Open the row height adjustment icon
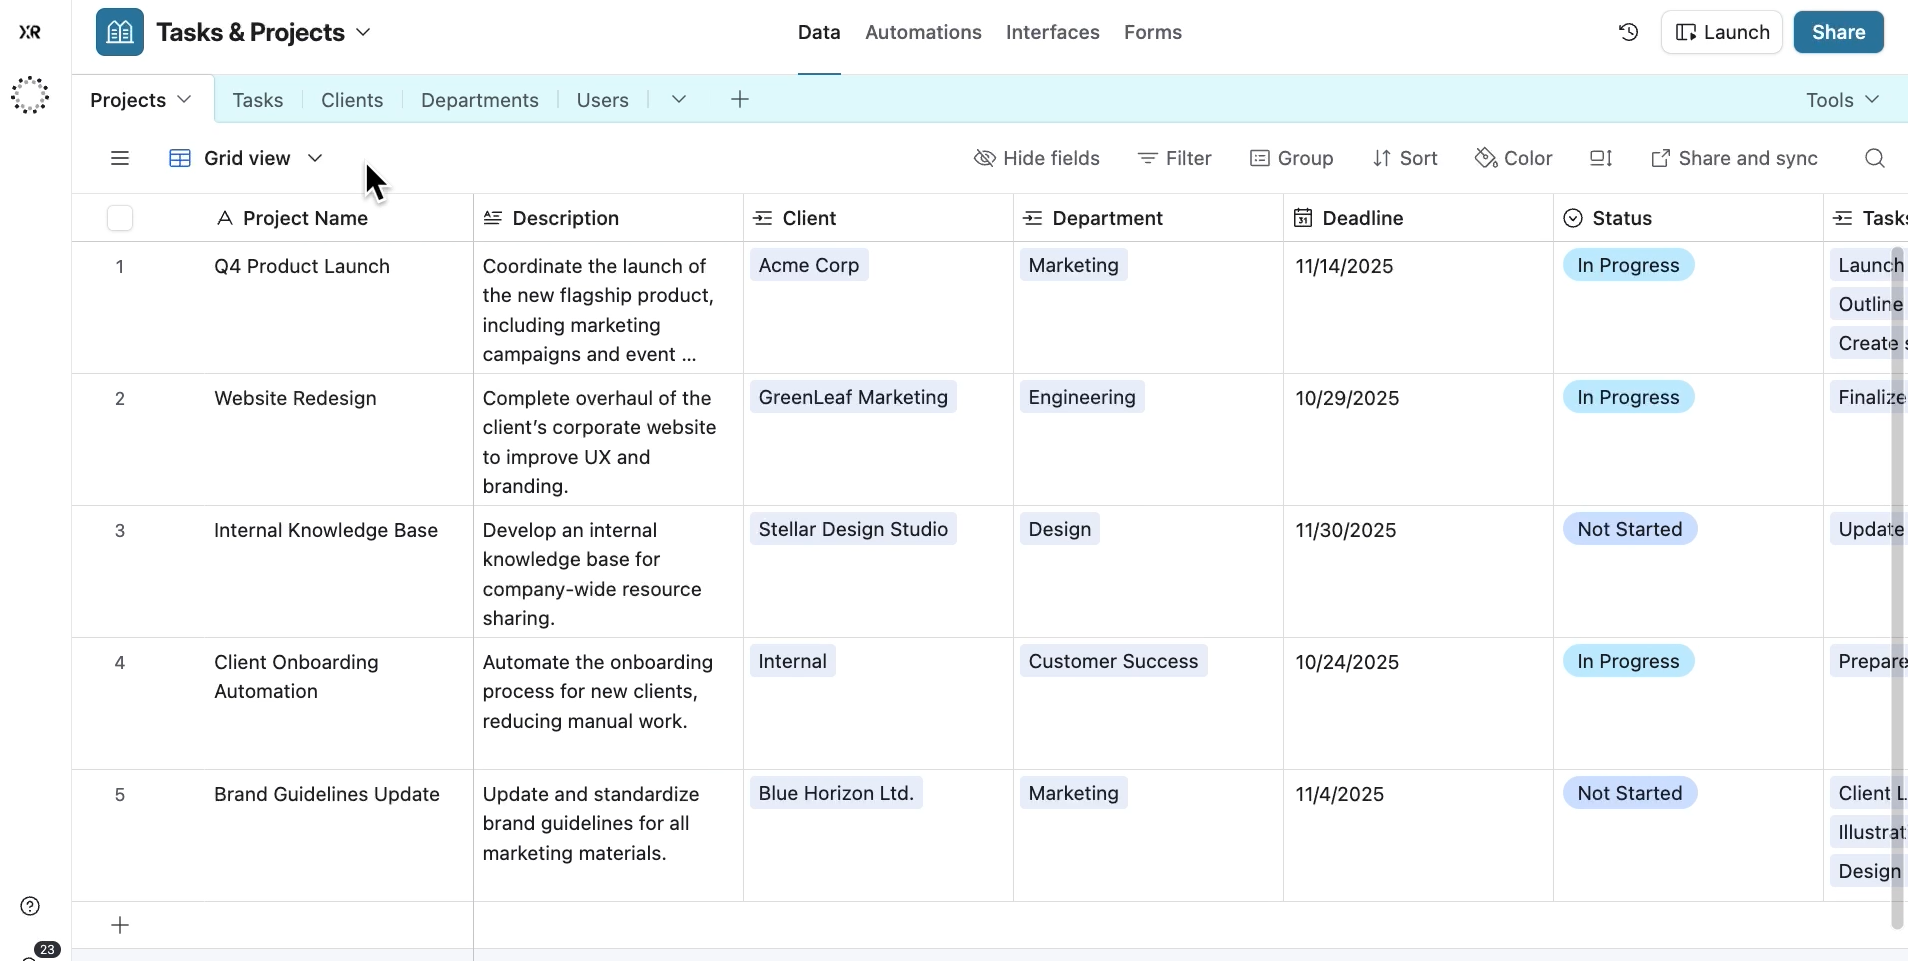The width and height of the screenshot is (1908, 961). click(1601, 158)
